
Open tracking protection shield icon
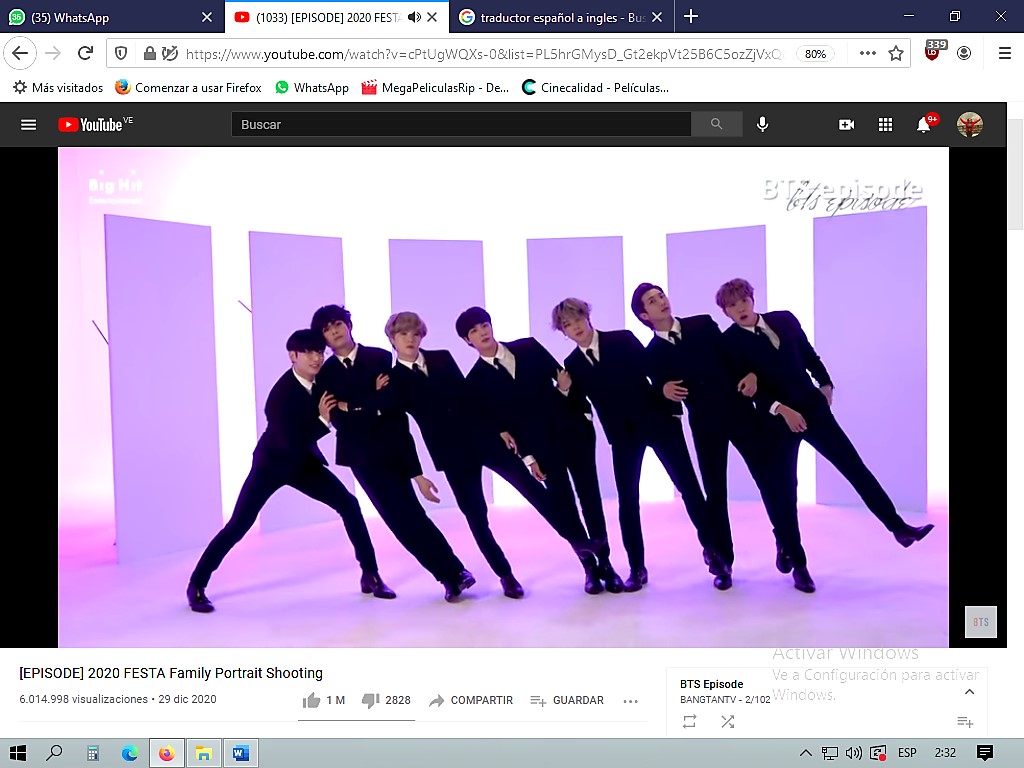click(121, 54)
